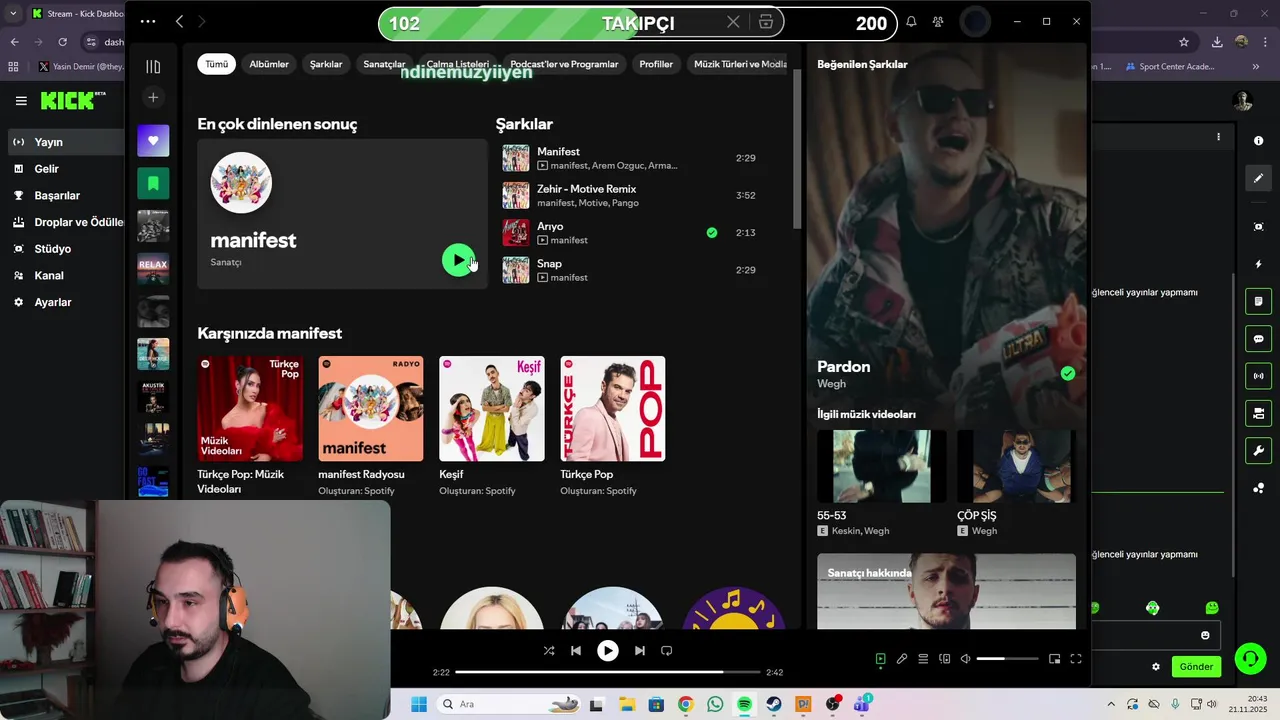Open Spotify from Windows taskbar

[744, 704]
